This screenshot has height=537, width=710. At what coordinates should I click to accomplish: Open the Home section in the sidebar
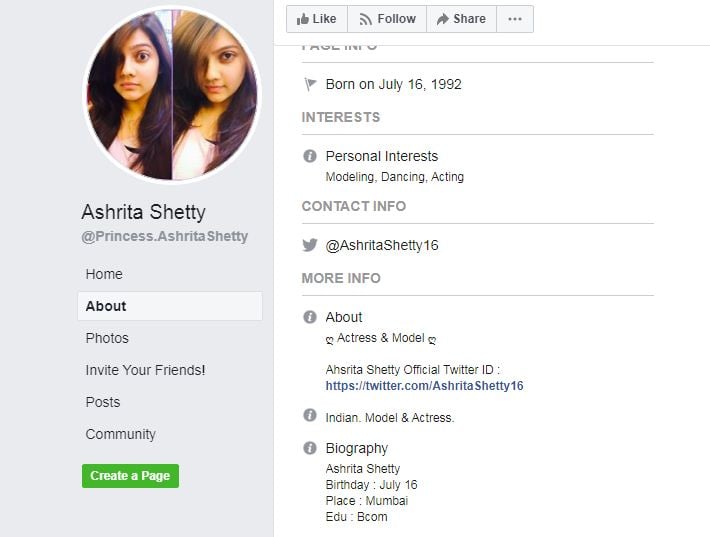click(x=104, y=274)
